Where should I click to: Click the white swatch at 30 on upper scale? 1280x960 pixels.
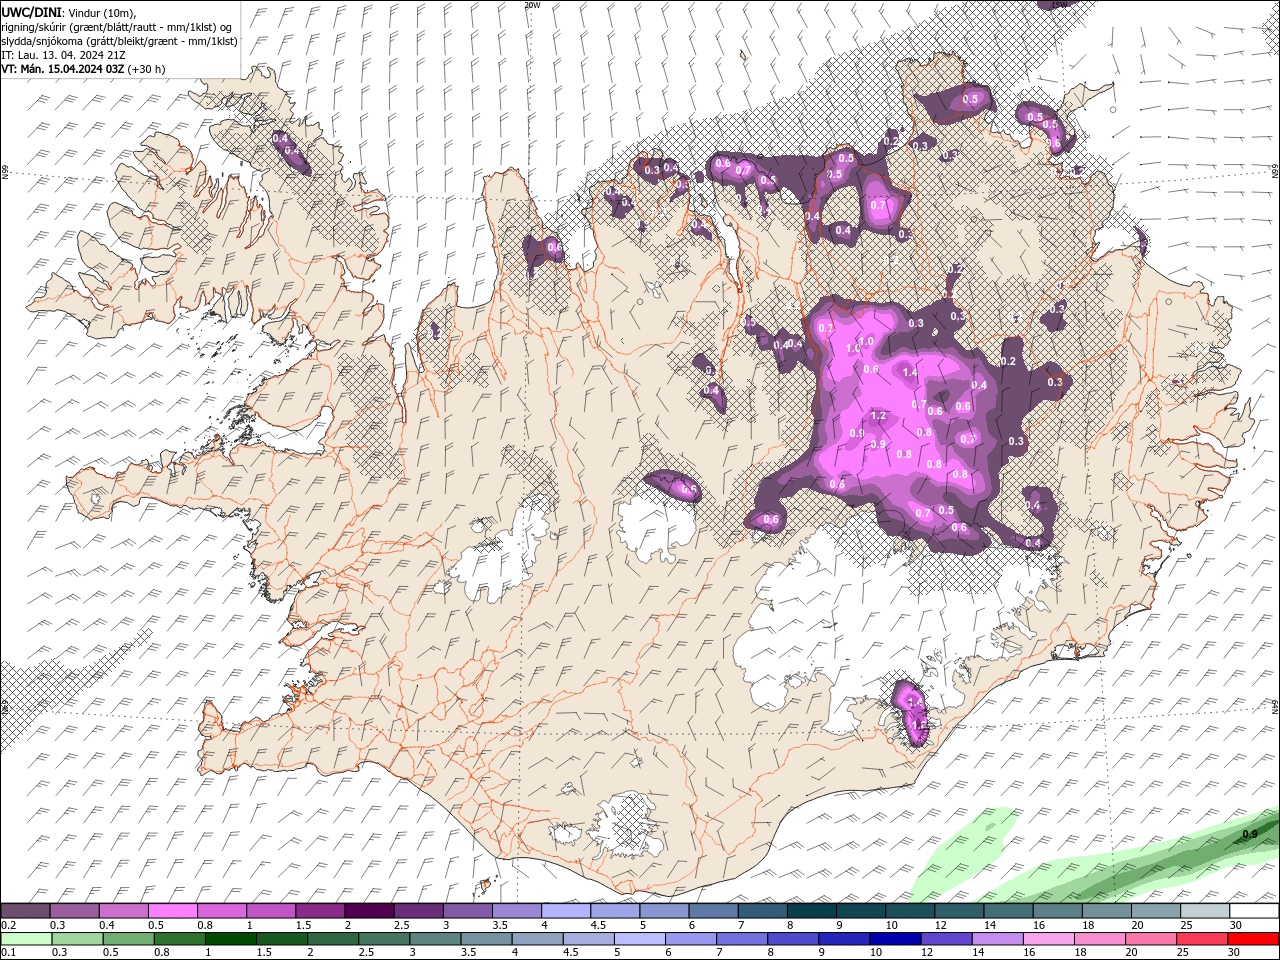point(1254,911)
